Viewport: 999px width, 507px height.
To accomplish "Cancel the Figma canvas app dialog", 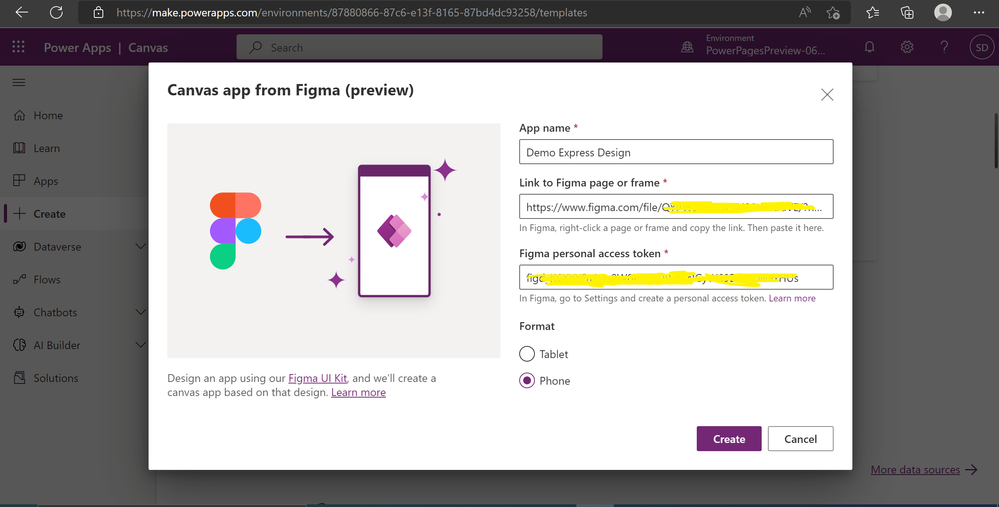I will 800,439.
